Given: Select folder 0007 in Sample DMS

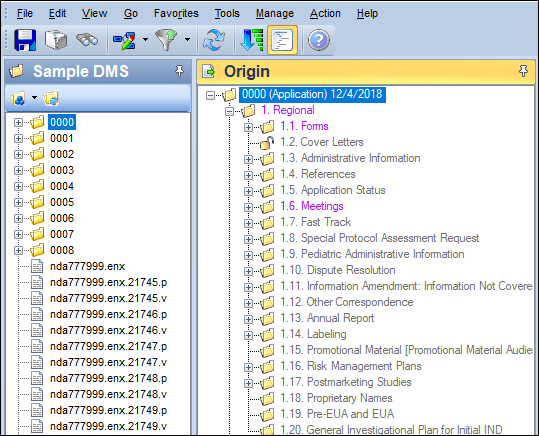Looking at the screenshot, I should (x=62, y=234).
